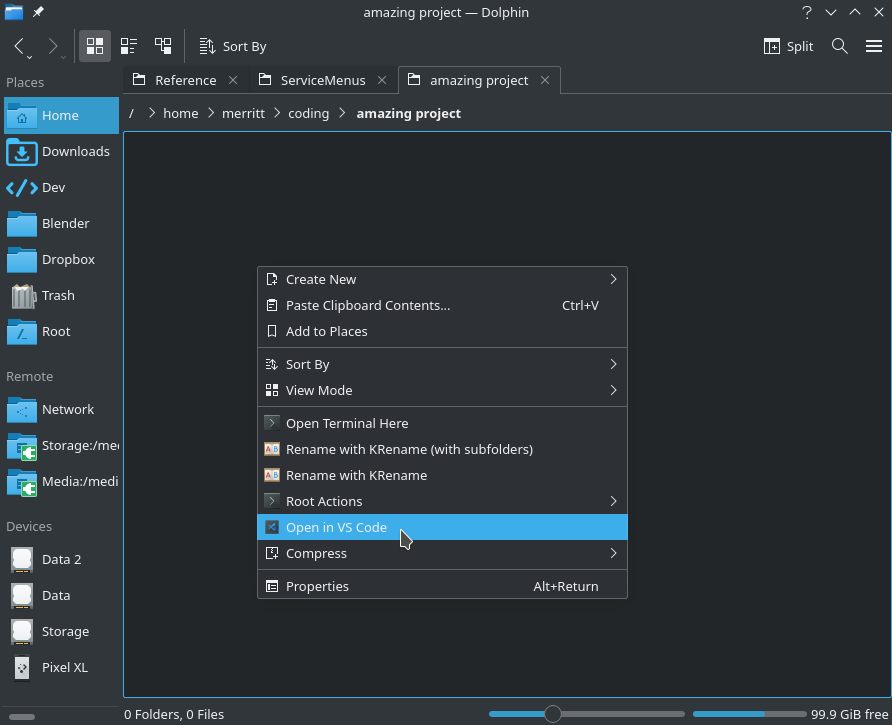The image size is (892, 725).
Task: Open Storage:/me remote share
Action: [61, 446]
